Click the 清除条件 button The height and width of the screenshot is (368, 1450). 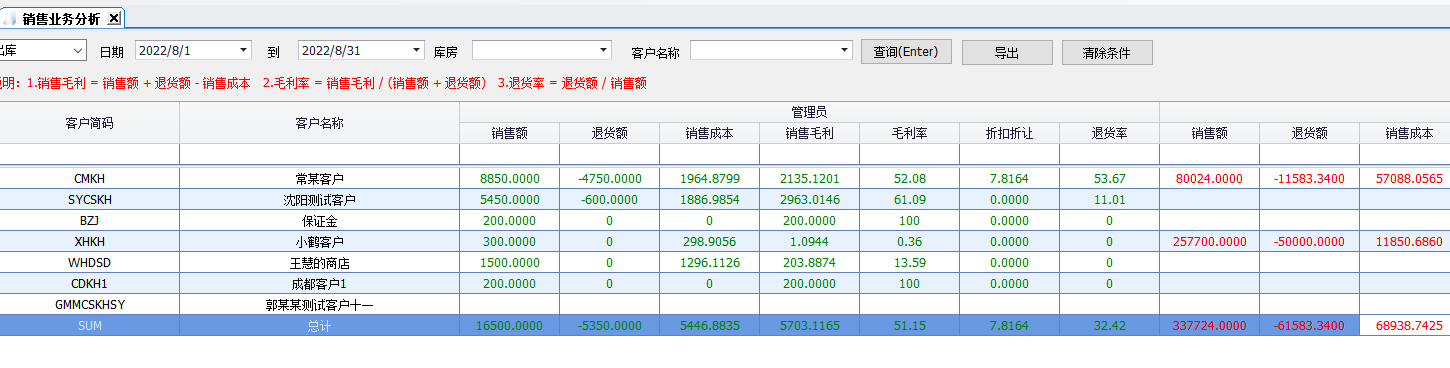1107,52
